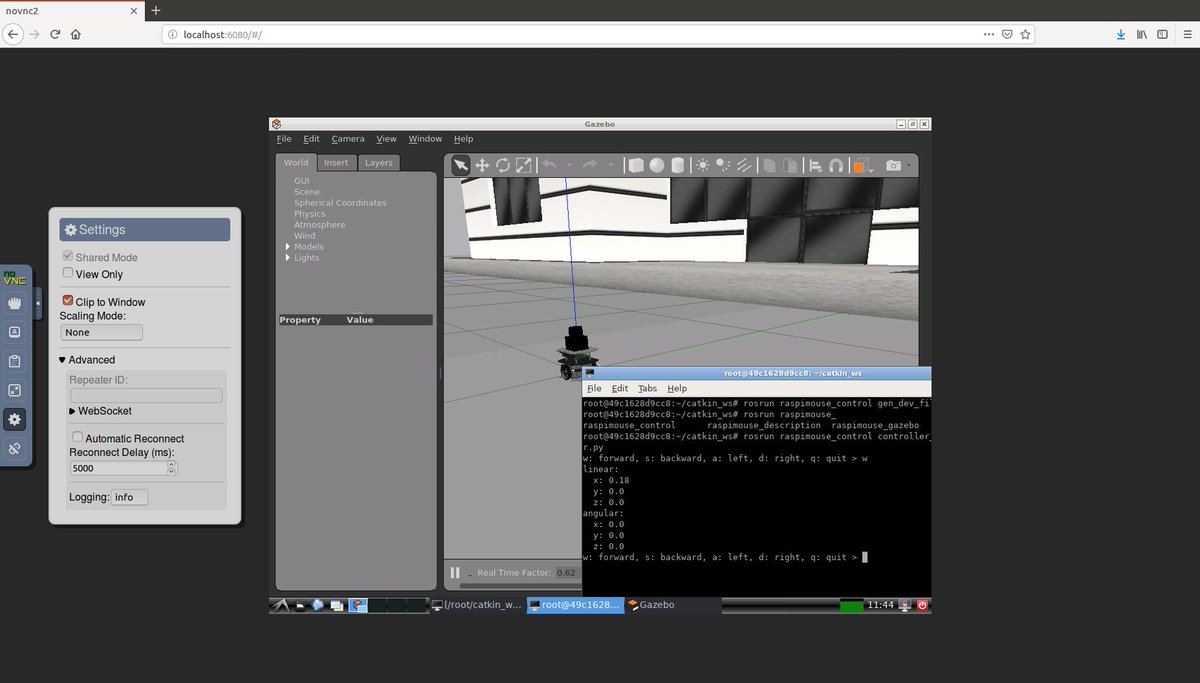Activate the translate mode tool

coord(481,165)
